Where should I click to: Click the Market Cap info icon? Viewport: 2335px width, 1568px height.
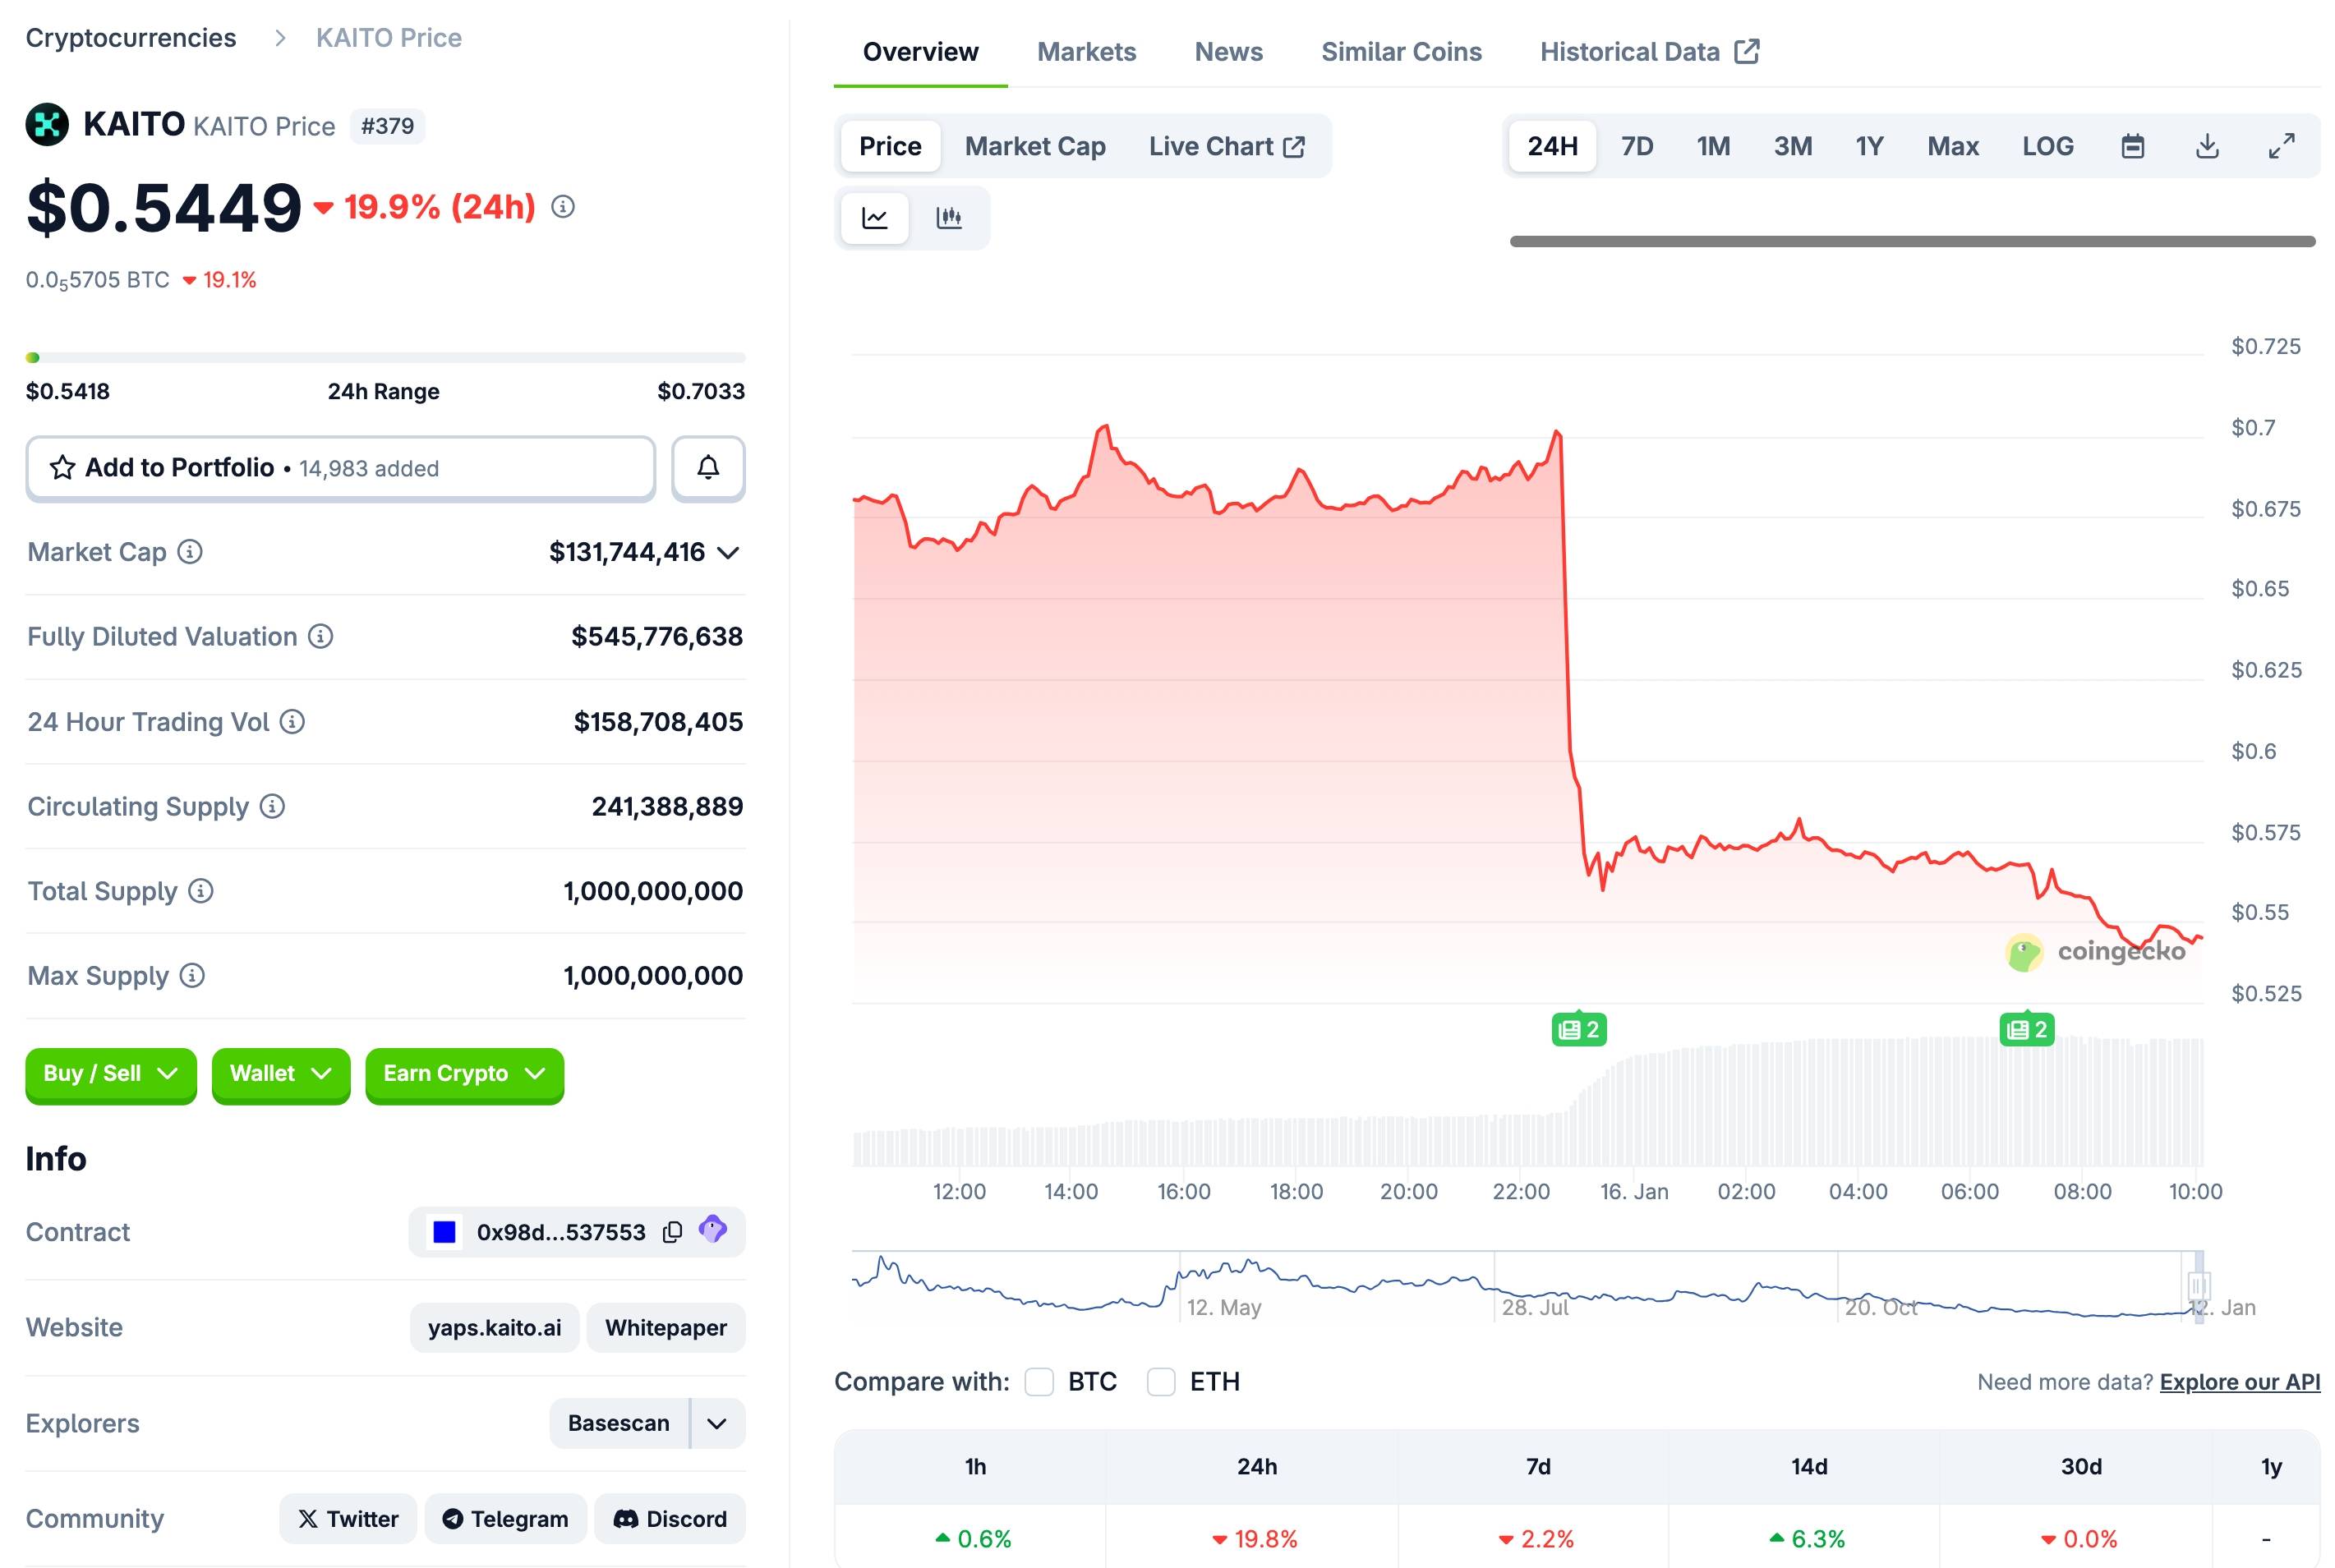click(x=190, y=552)
